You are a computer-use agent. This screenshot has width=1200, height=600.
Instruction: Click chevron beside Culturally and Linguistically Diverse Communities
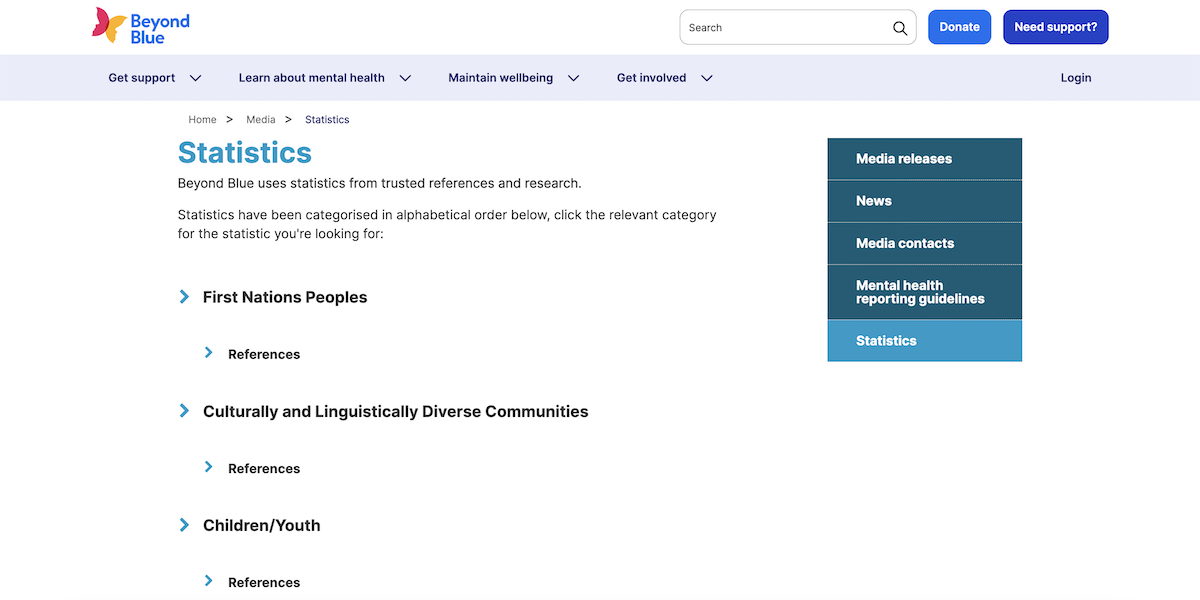tap(184, 411)
